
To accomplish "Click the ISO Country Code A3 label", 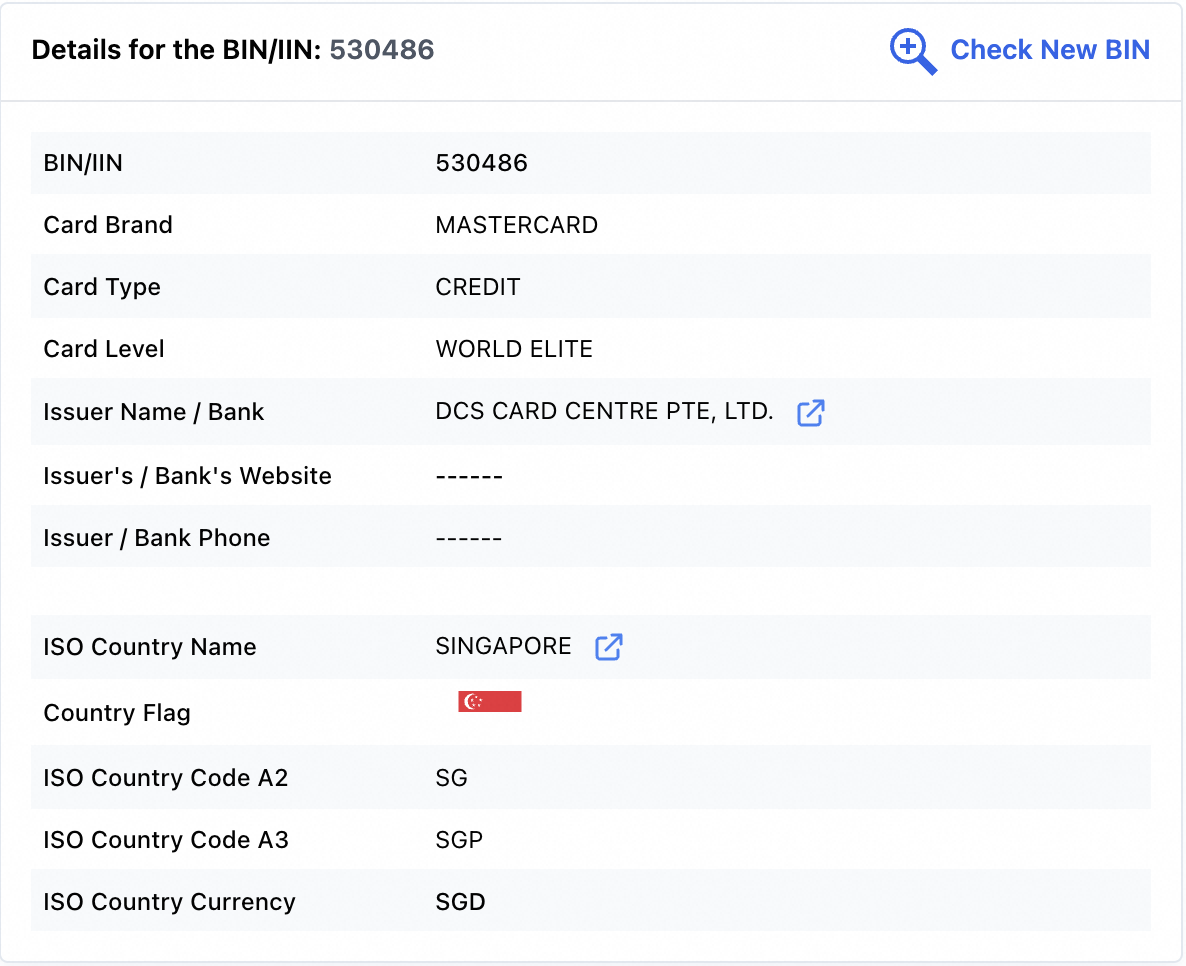I will (166, 840).
